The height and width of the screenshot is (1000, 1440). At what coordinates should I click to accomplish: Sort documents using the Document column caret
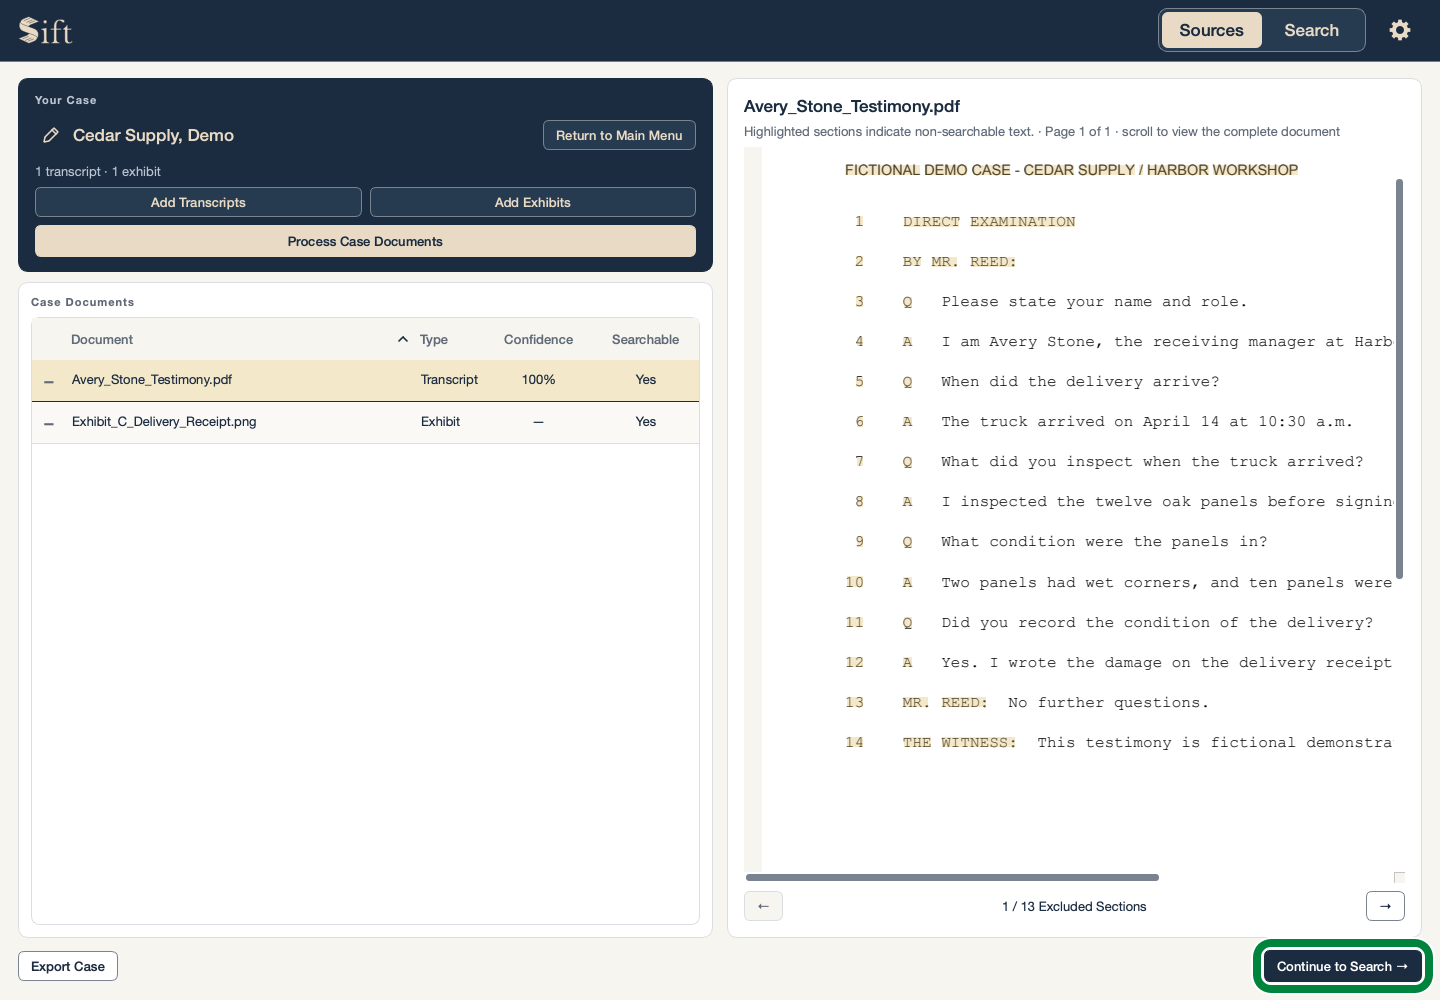(403, 339)
